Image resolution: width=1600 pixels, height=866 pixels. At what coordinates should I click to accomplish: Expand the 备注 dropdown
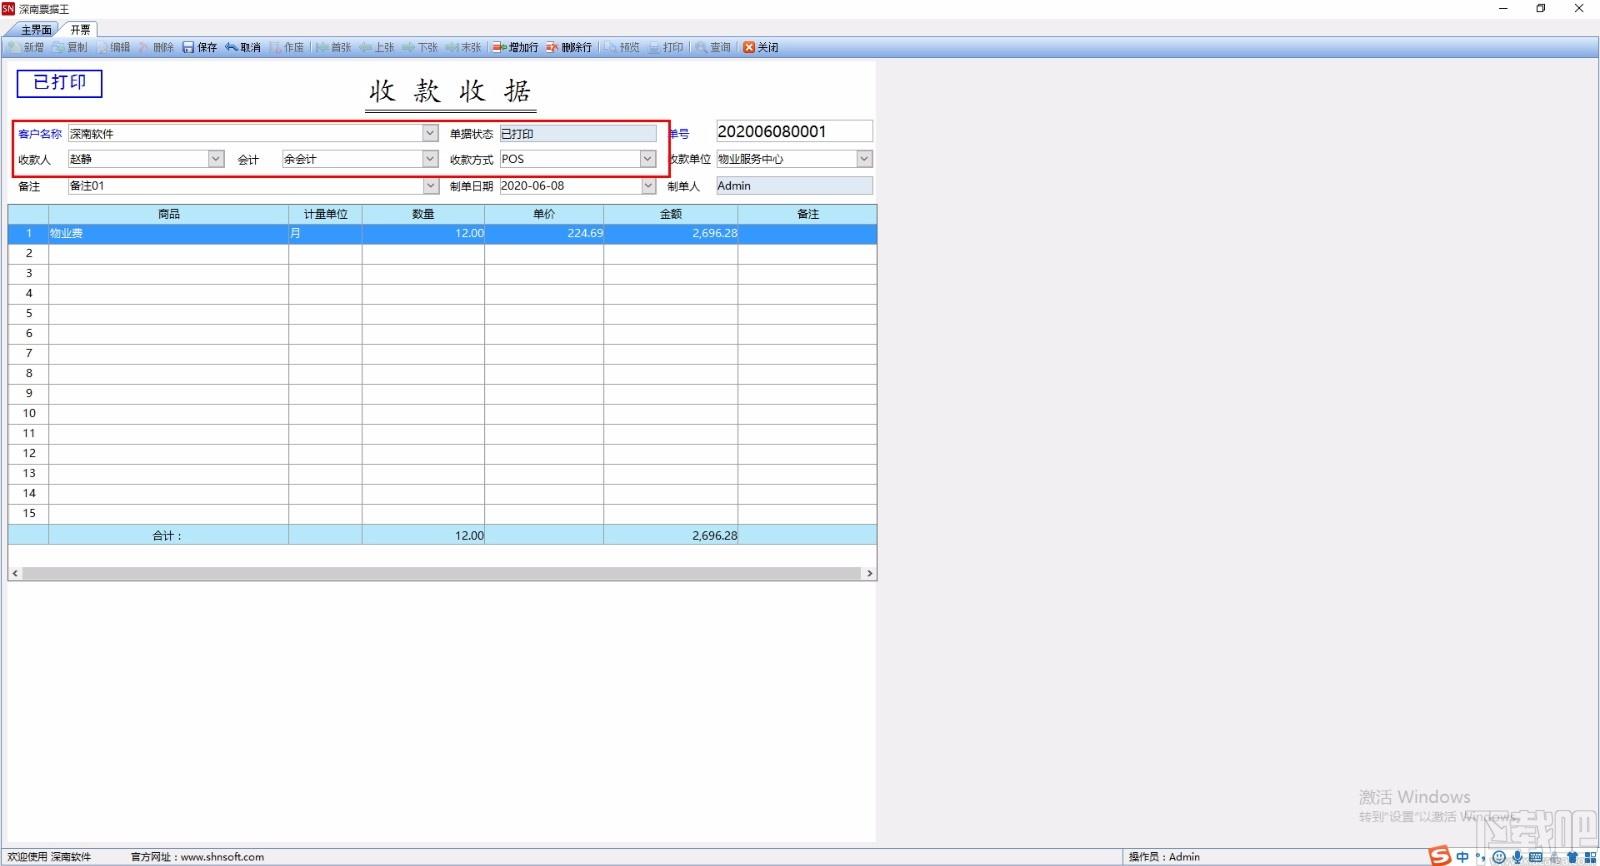430,186
